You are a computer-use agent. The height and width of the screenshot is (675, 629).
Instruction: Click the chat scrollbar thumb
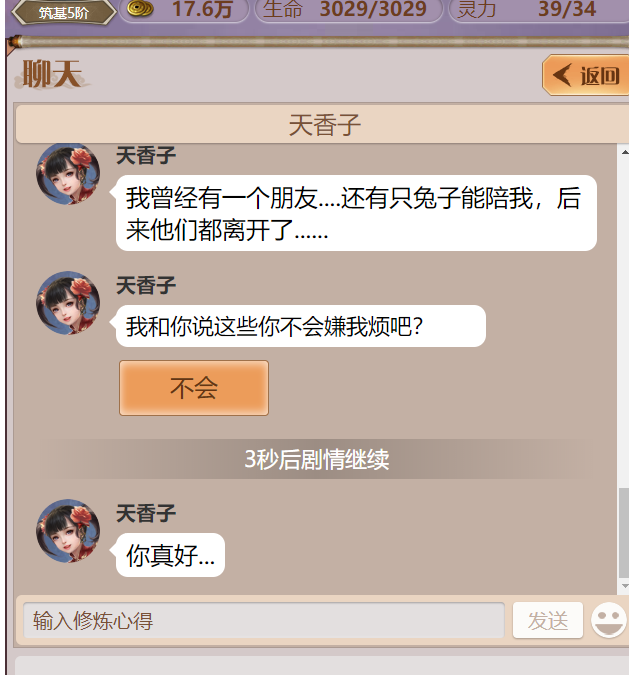[x=624, y=533]
